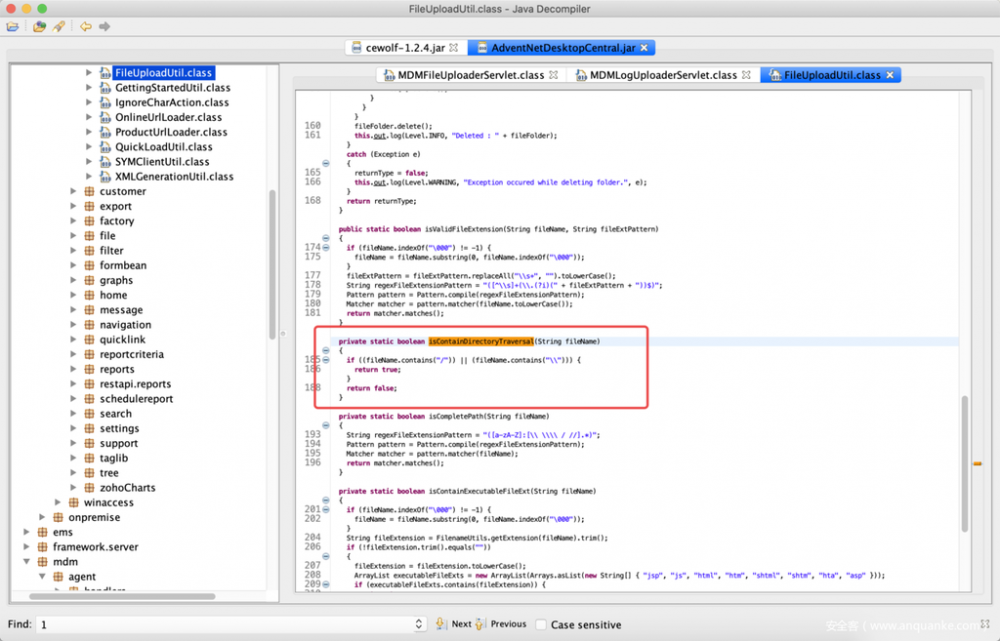
Task: Click the Previous search arrow icon
Action: tap(478, 624)
